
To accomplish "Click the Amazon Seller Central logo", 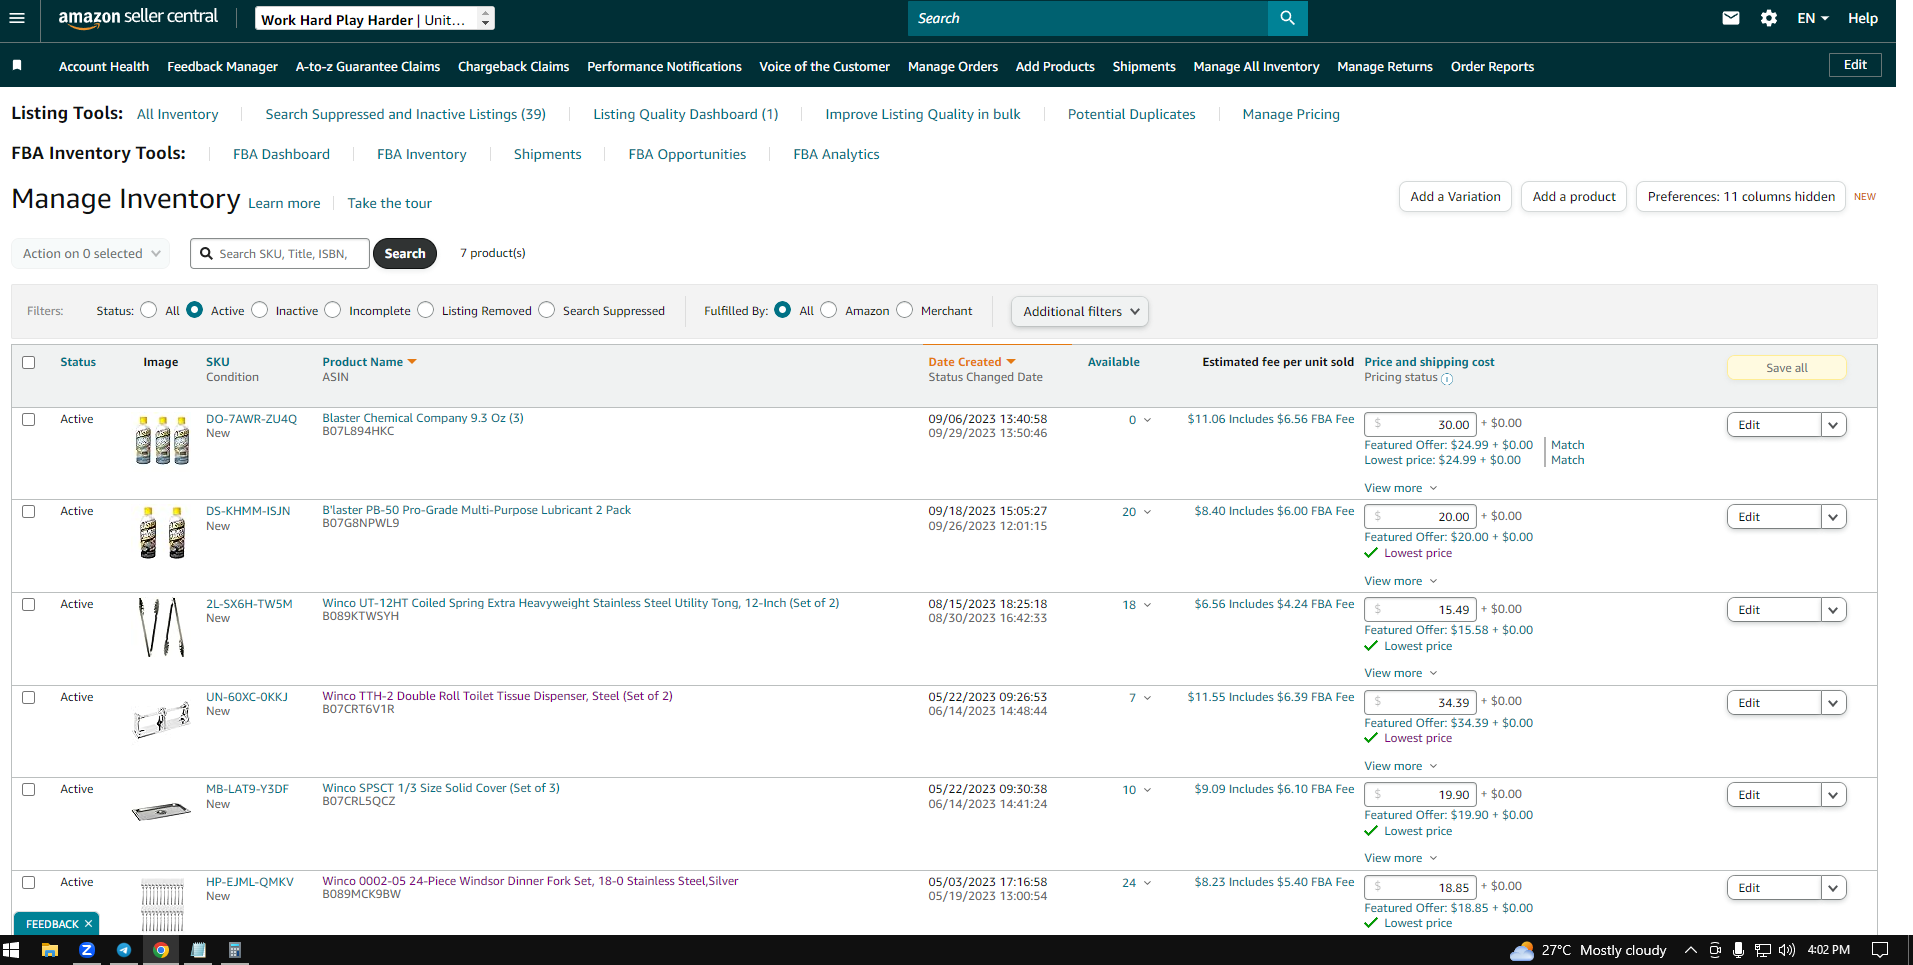I will pos(138,17).
